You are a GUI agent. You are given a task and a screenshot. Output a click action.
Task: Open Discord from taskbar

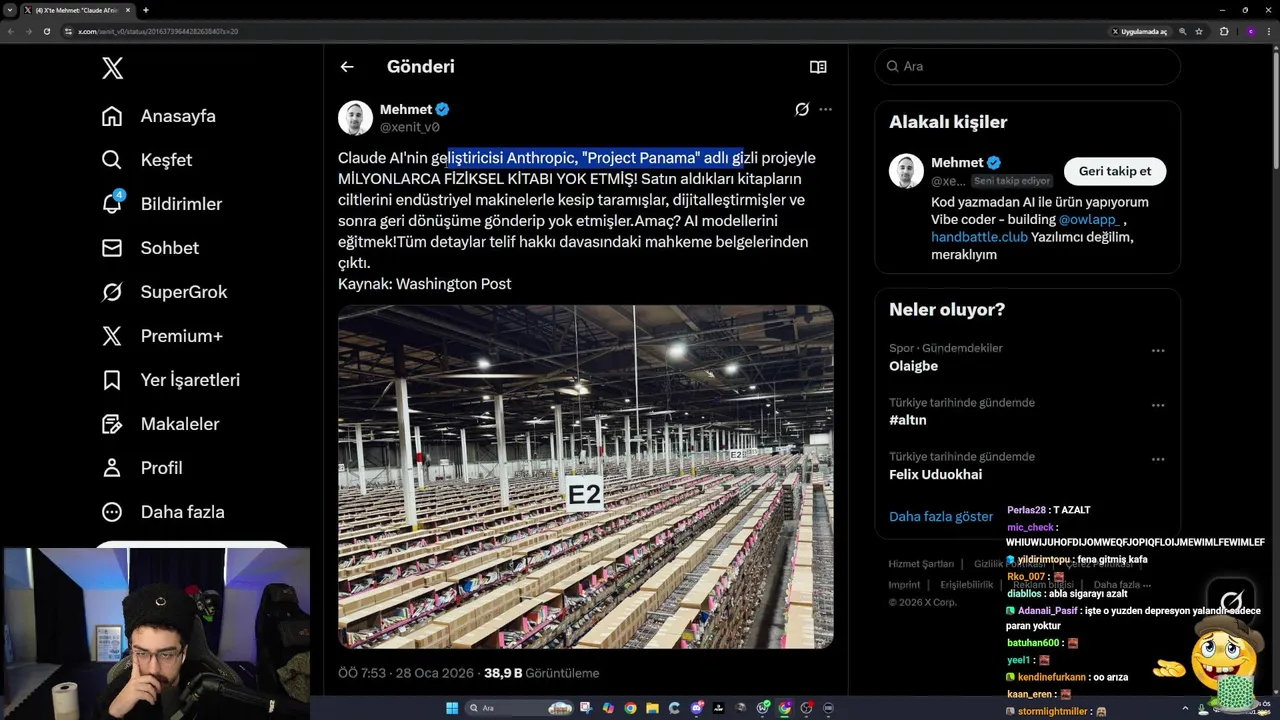click(x=697, y=708)
